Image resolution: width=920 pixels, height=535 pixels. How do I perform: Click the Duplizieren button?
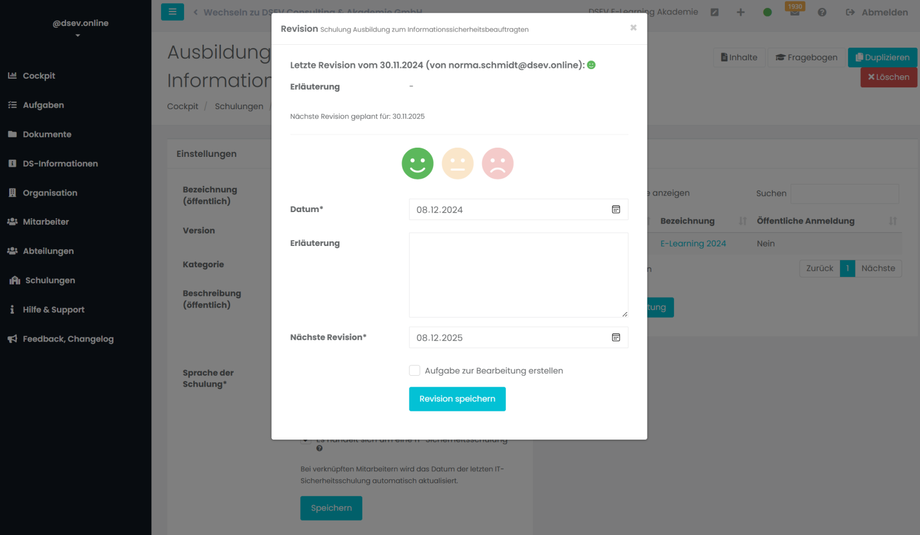882,58
